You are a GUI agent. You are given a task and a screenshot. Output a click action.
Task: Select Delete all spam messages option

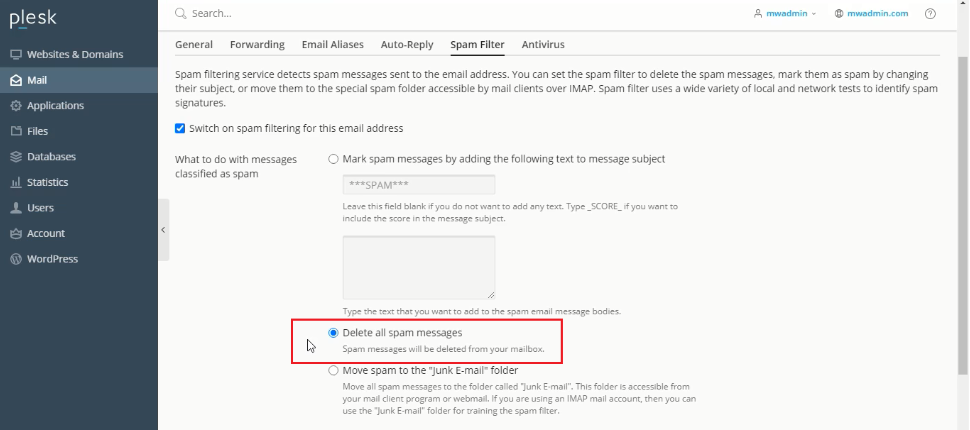[333, 333]
